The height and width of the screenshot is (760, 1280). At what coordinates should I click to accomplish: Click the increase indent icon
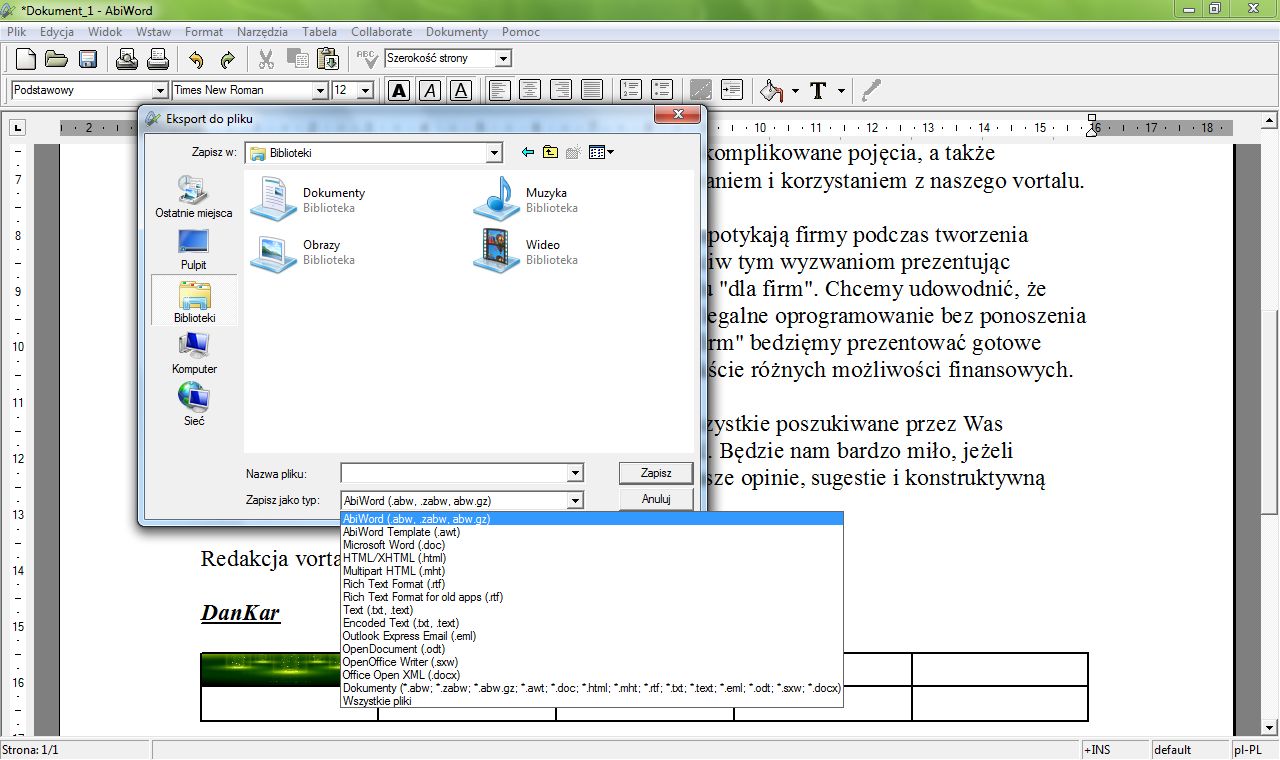[732, 90]
